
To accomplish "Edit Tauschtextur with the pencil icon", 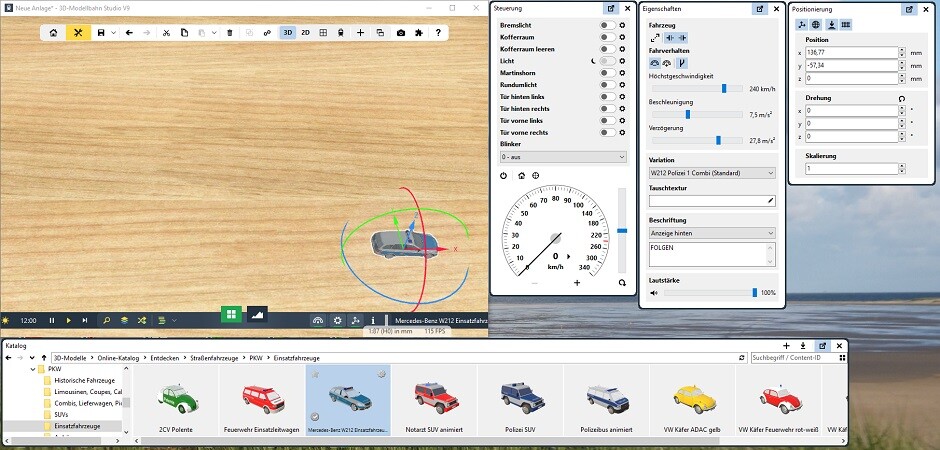I will click(770, 201).
